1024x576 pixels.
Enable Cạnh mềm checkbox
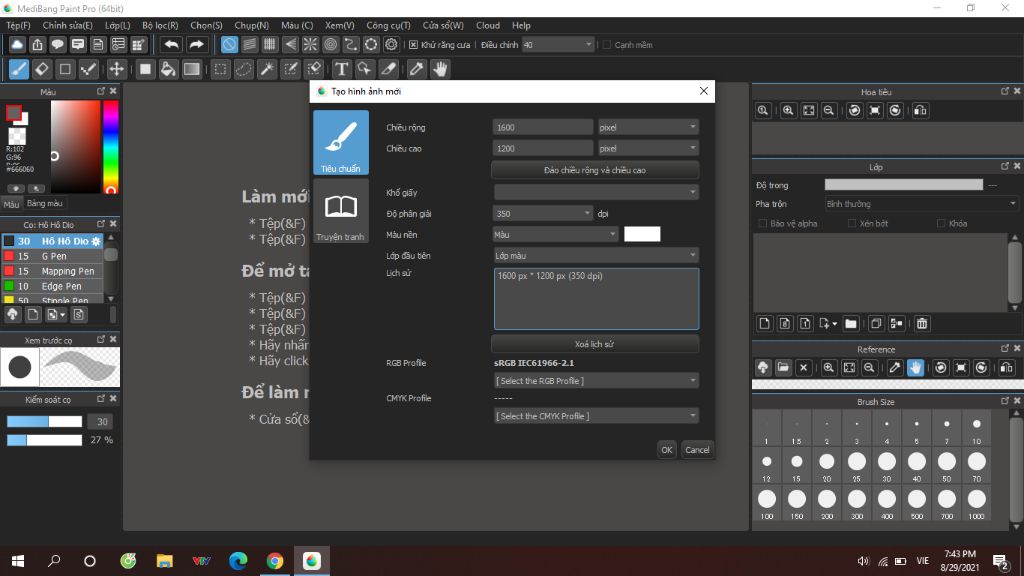(607, 45)
